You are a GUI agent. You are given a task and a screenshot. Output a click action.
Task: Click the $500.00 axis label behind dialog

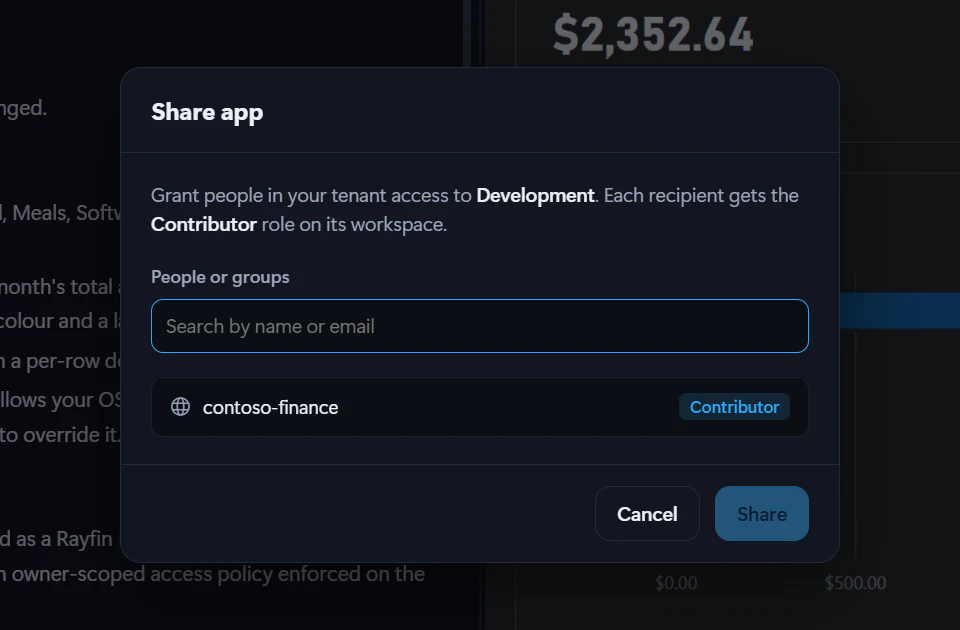point(855,583)
